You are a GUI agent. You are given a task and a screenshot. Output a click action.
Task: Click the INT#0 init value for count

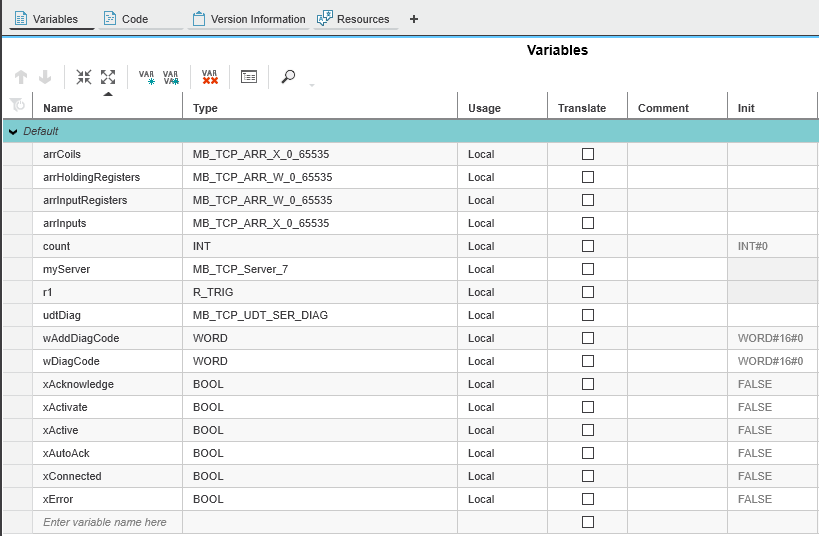(x=753, y=246)
